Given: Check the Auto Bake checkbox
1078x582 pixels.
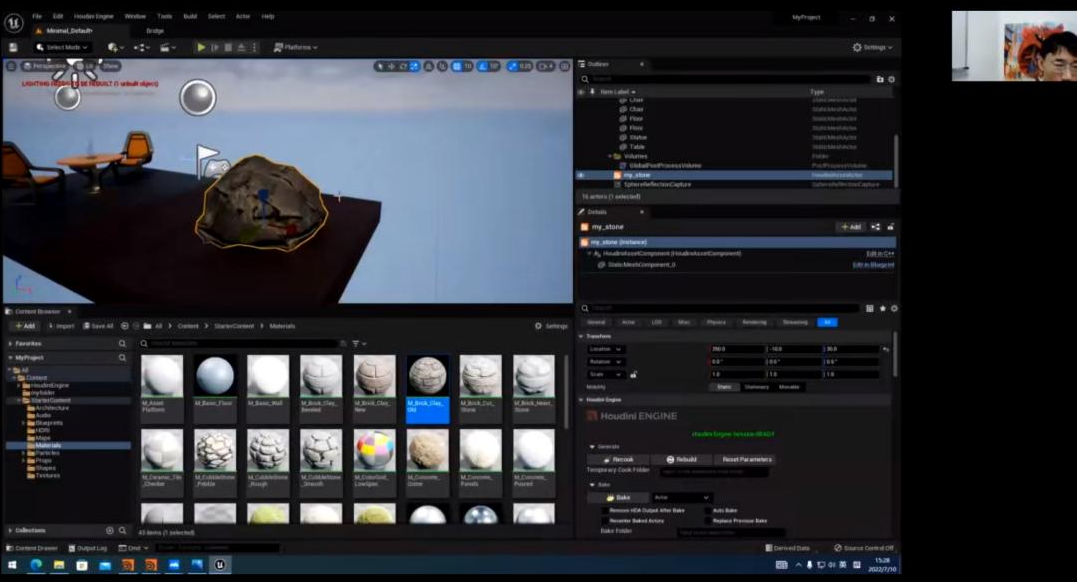Looking at the screenshot, I should (709, 510).
